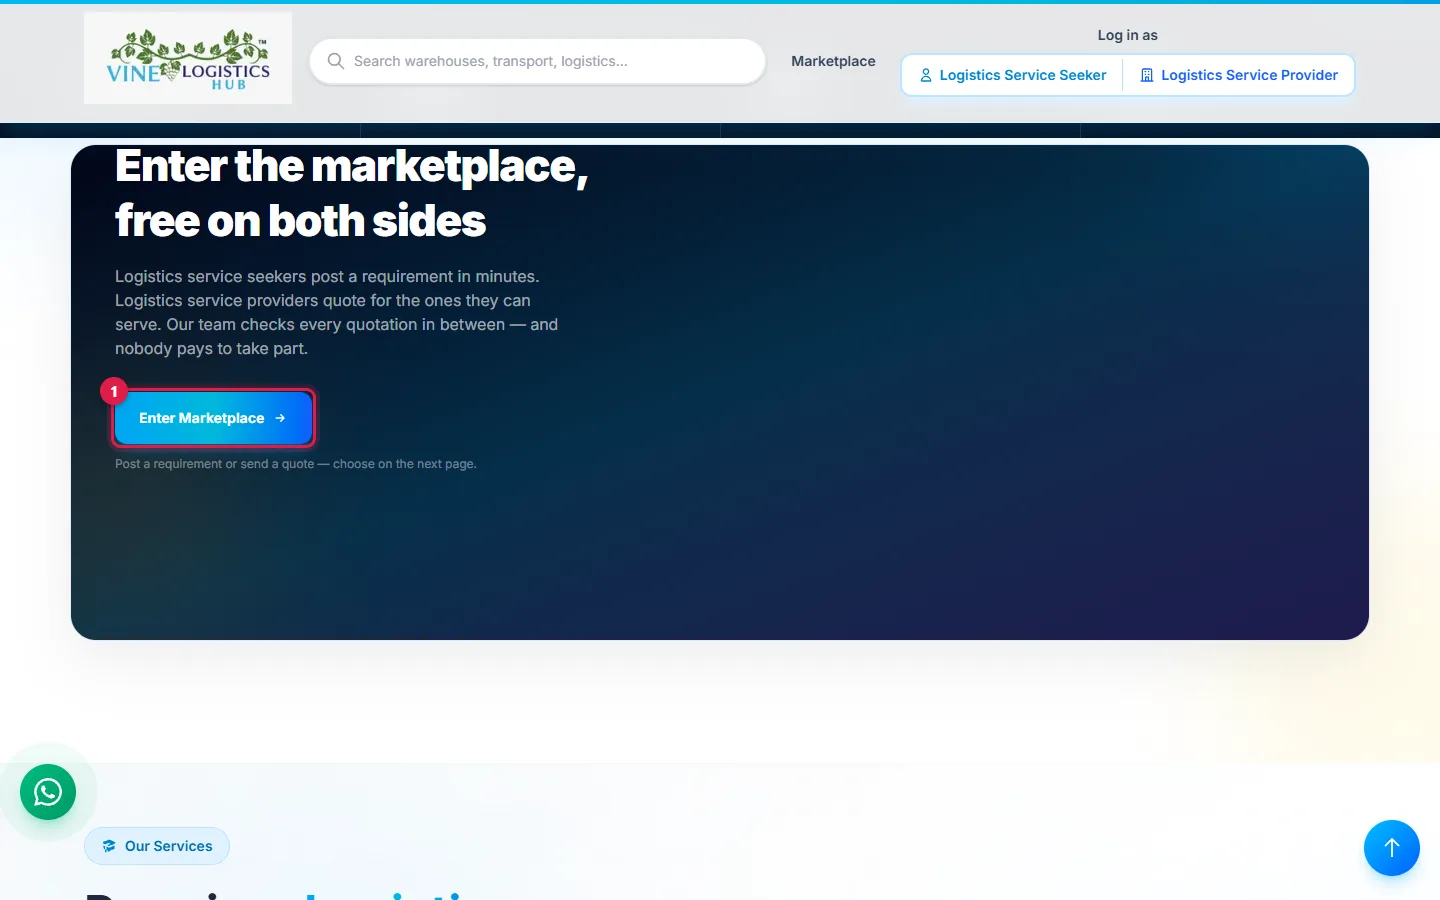Log in as Logistics Service Provider
This screenshot has height=900, width=1440.
(1239, 75)
